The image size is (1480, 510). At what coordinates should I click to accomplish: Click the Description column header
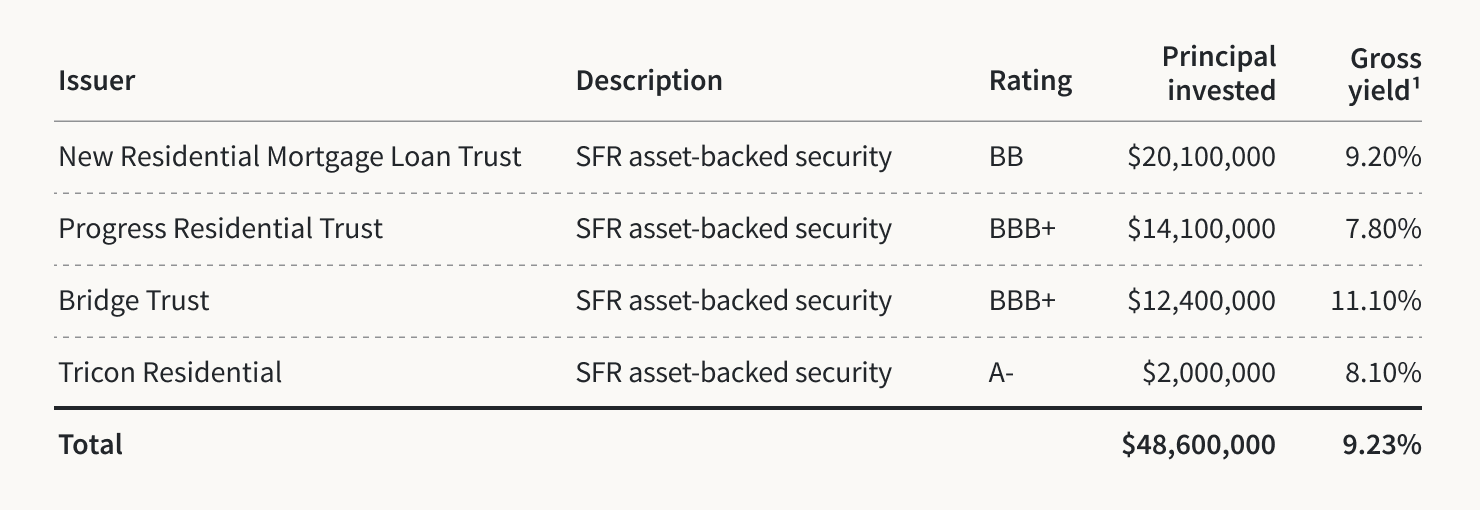coord(649,81)
